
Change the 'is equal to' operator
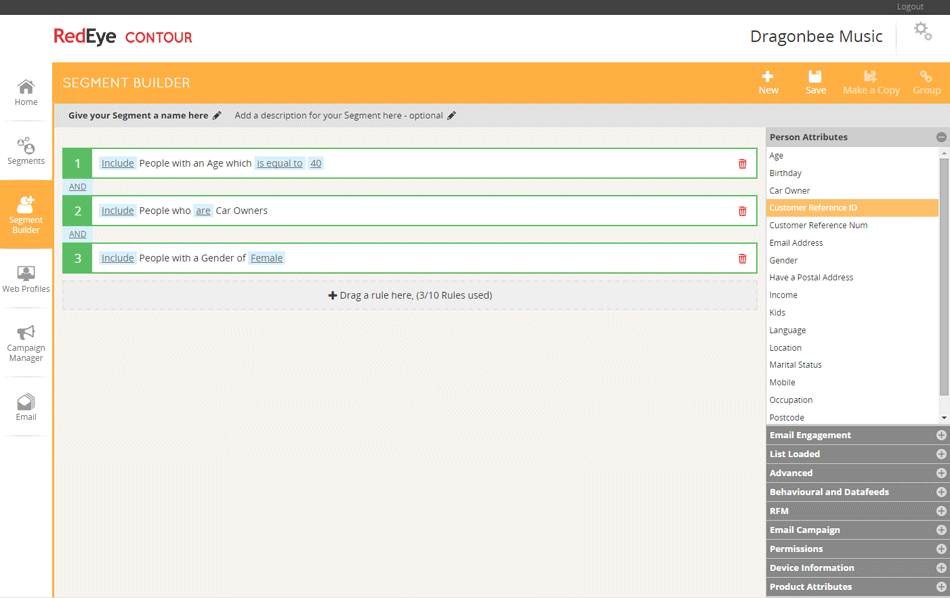(279, 163)
